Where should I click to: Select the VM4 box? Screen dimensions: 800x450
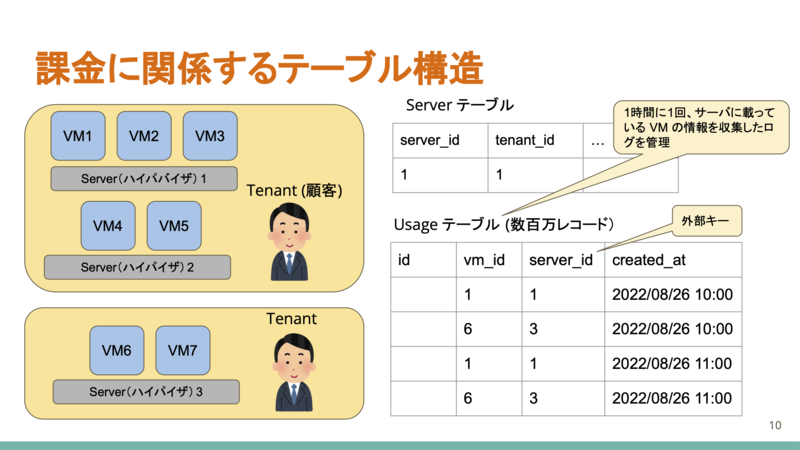click(x=108, y=226)
